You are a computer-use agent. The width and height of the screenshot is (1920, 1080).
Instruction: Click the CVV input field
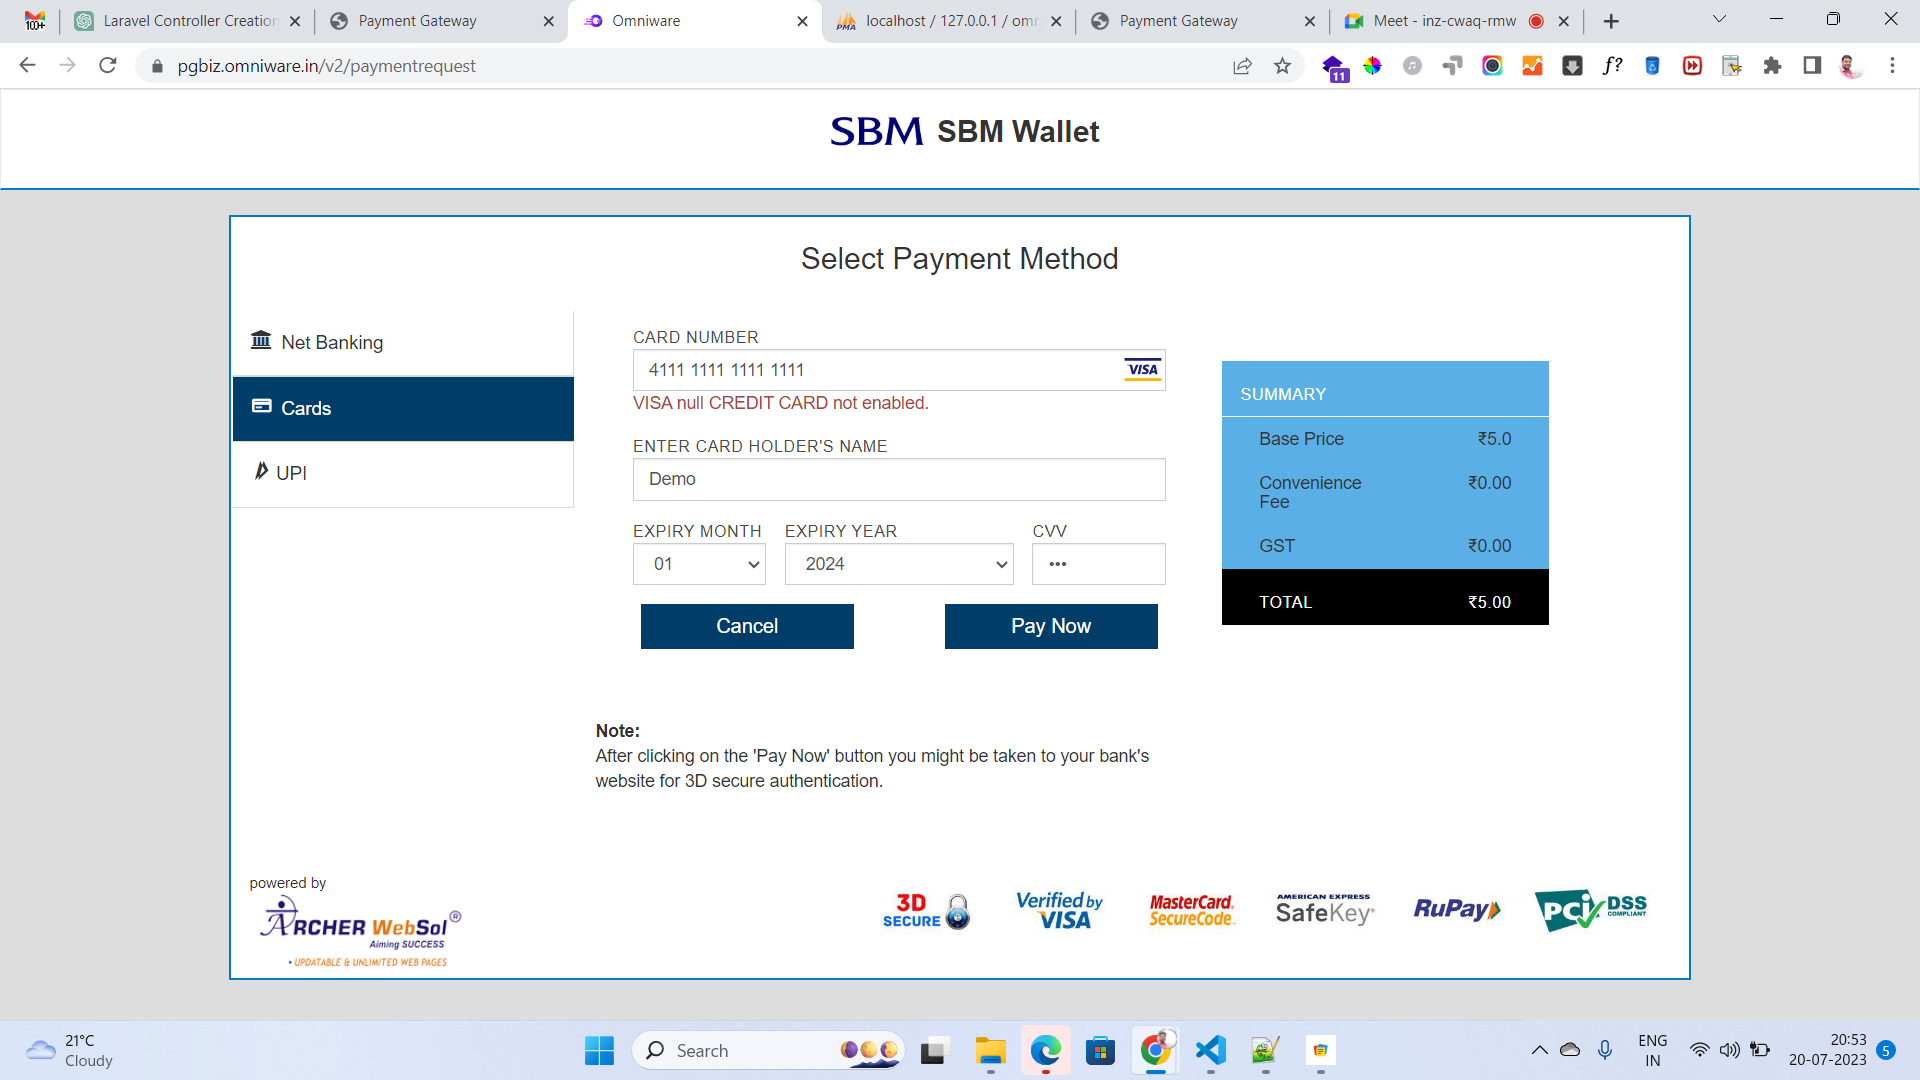point(1099,564)
